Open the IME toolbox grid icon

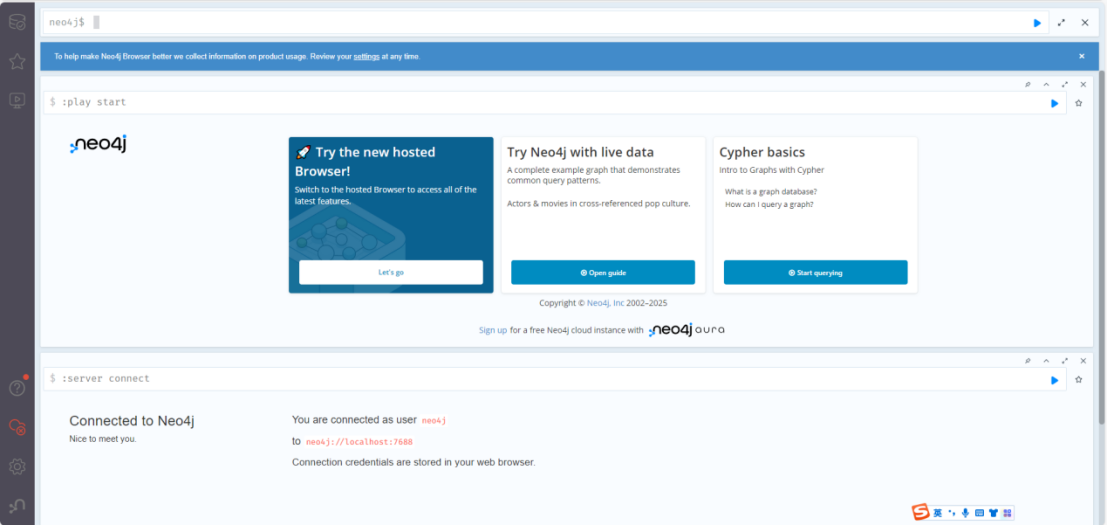(1008, 512)
